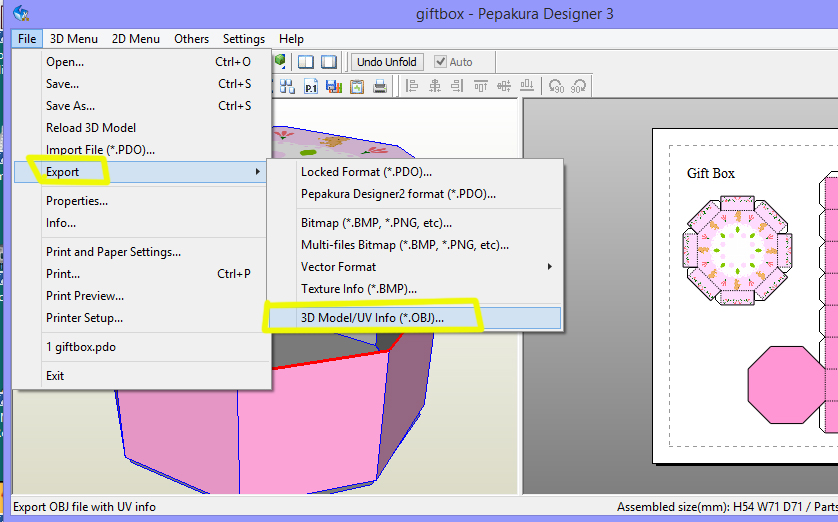Export Texture Info (*.BMP)...
838x522 pixels.
(x=415, y=289)
